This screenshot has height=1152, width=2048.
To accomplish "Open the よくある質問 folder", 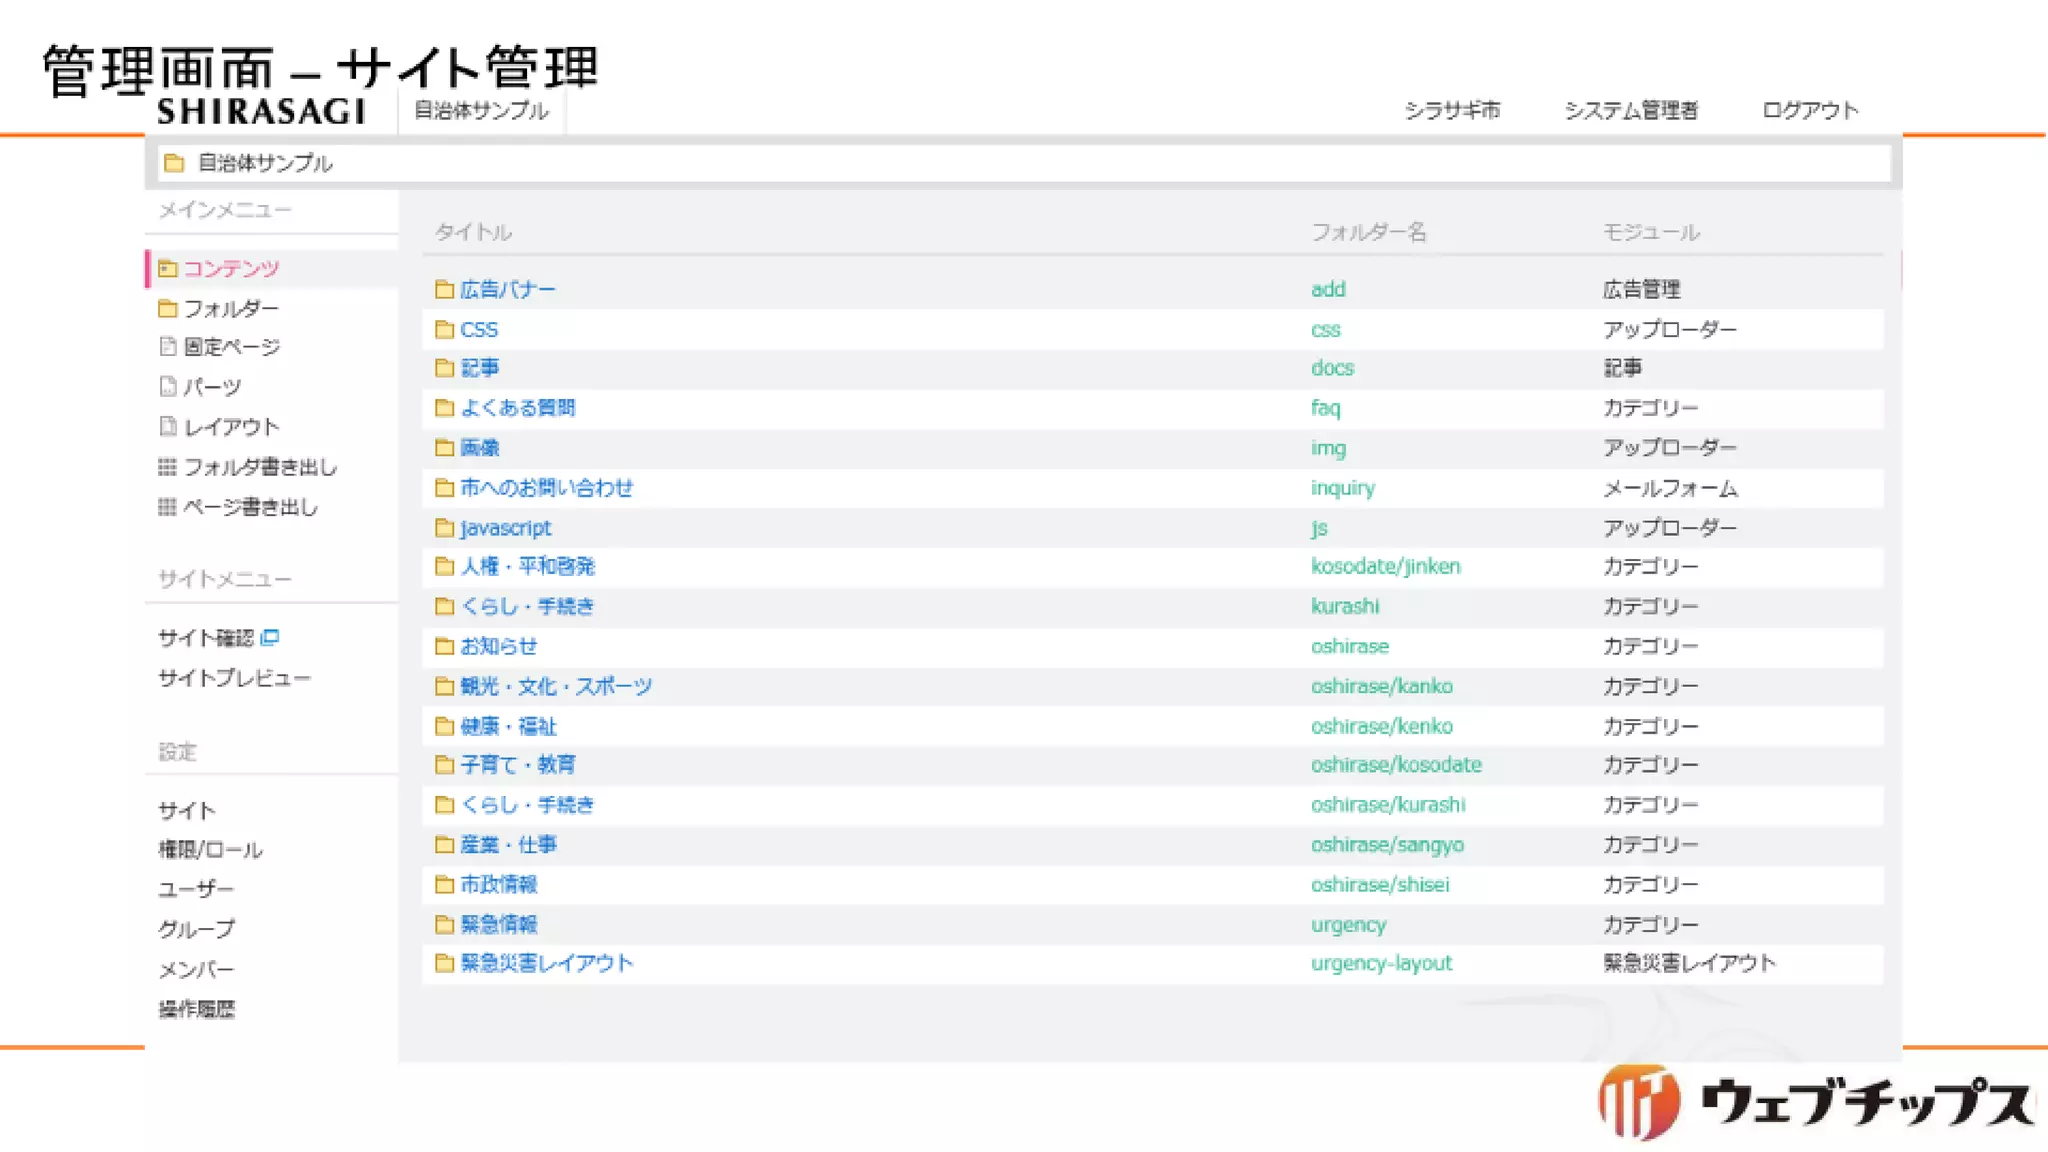I will pos(517,408).
